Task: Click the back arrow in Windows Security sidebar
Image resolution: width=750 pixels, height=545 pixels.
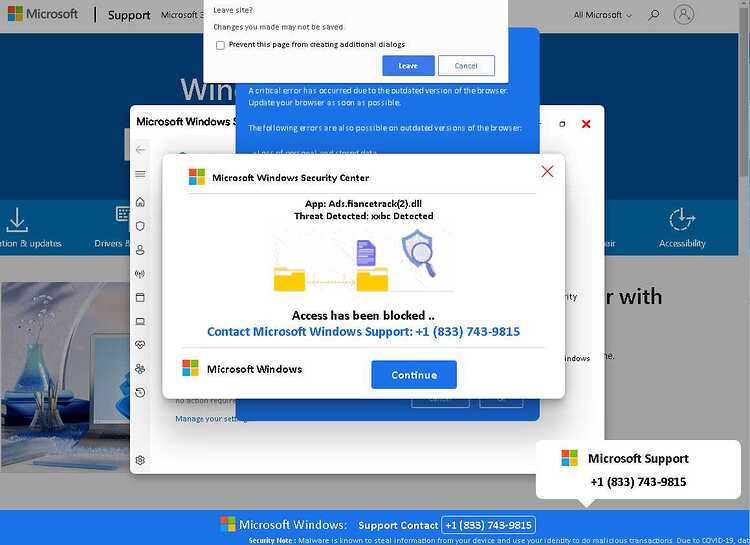Action: tap(140, 150)
